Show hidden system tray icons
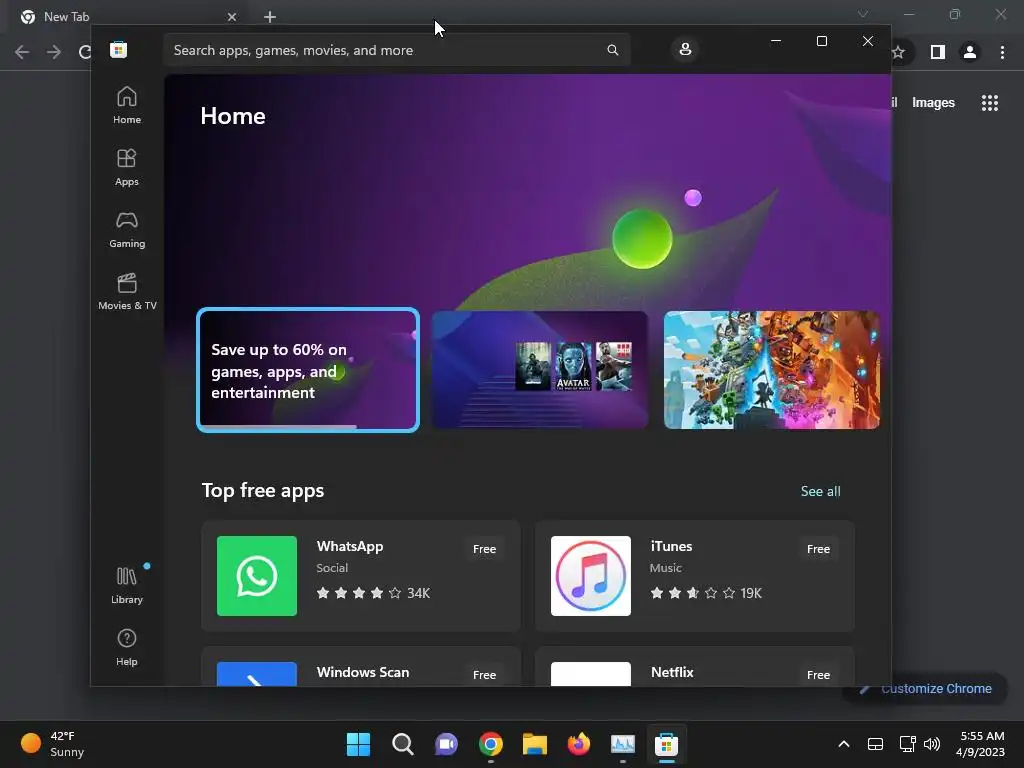Screen dimensions: 1024x768 (844, 744)
